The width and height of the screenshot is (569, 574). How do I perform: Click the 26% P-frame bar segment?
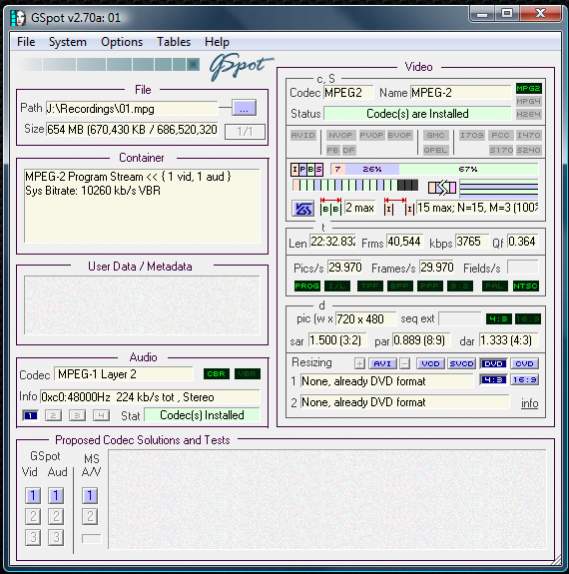click(x=372, y=169)
